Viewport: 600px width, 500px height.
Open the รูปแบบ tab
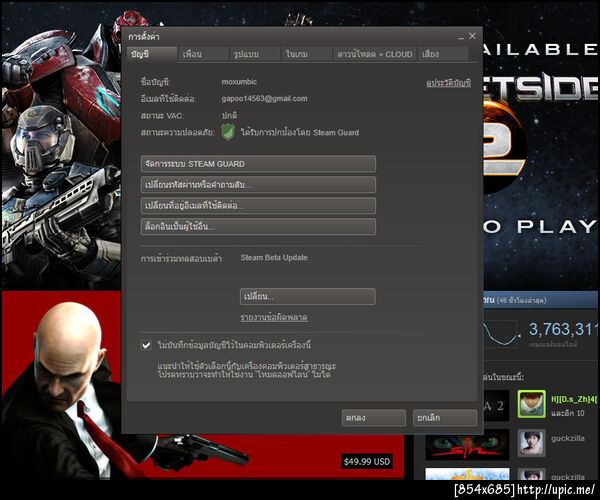[x=255, y=54]
